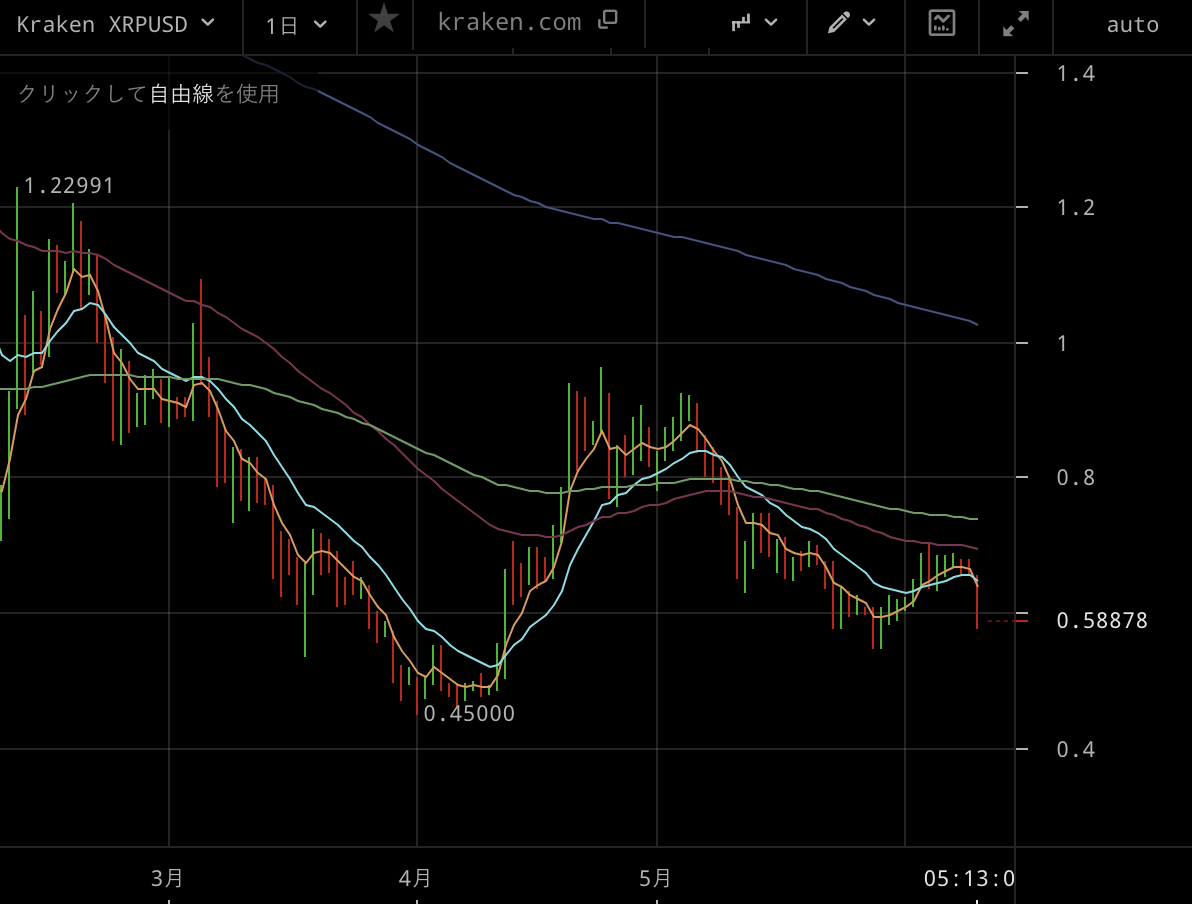Click the 0.45000 low price label
The height and width of the screenshot is (904, 1192).
click(x=469, y=714)
